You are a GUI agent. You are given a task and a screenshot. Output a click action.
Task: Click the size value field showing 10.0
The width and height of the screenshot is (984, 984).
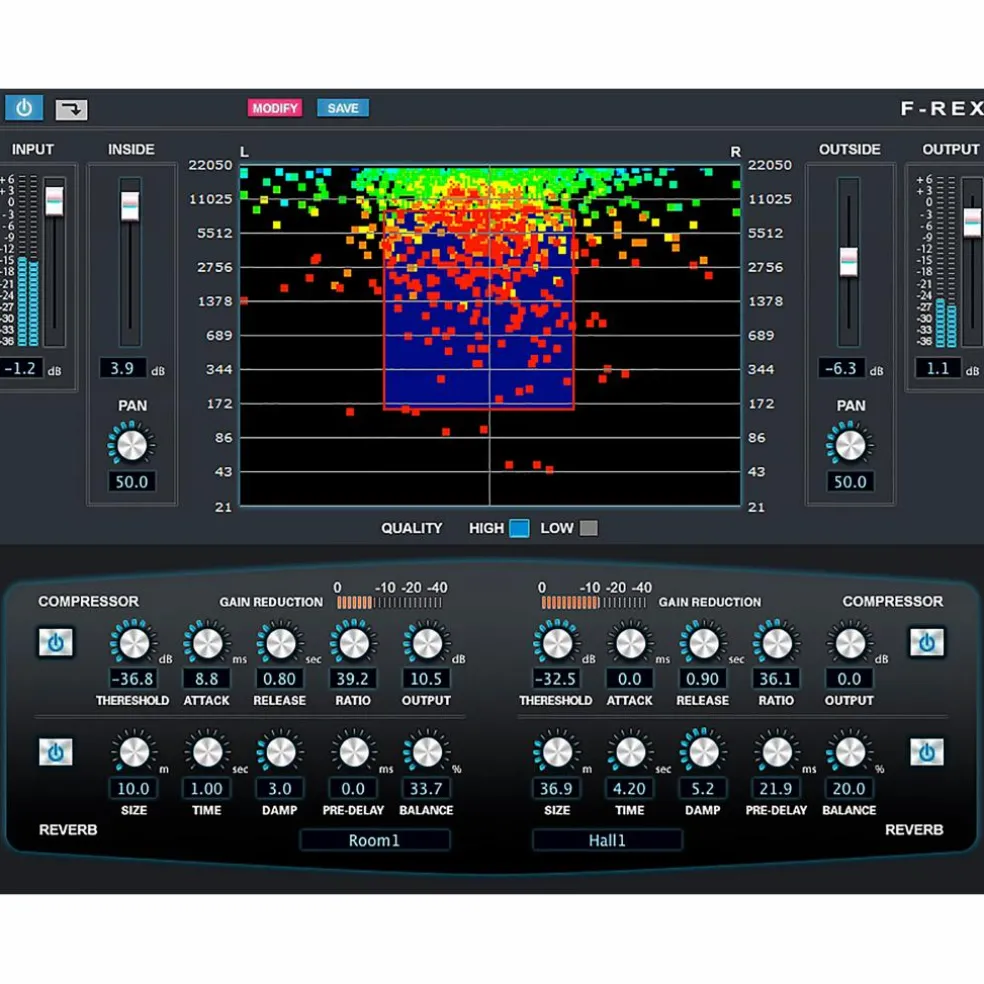pyautogui.click(x=134, y=789)
